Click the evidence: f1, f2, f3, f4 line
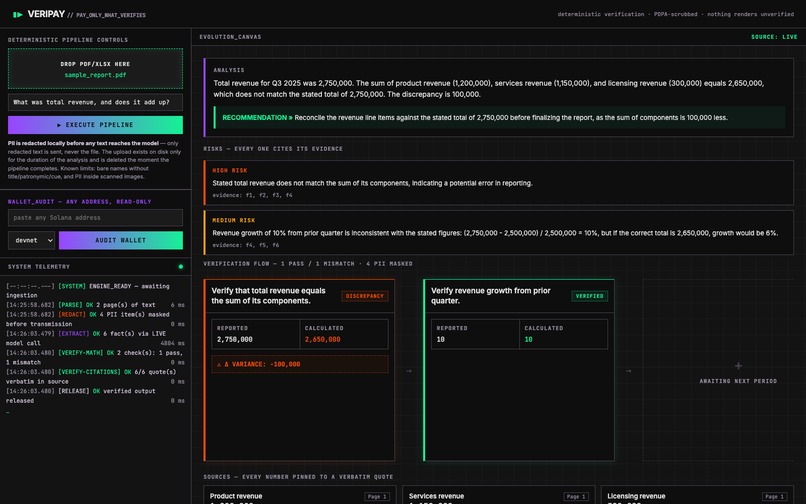Viewport: 806px width, 504px height. pos(252,195)
